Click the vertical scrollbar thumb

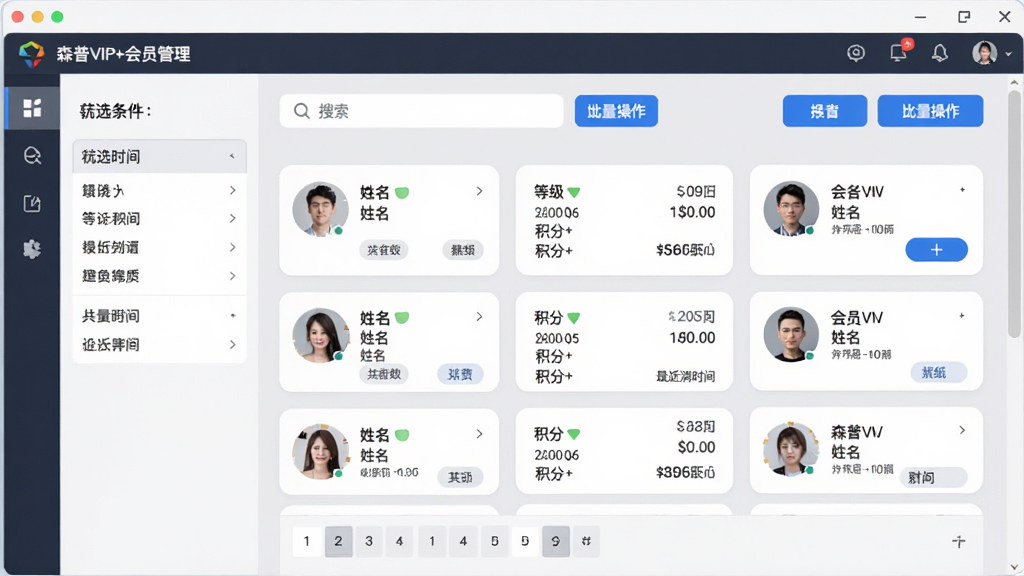[1014, 214]
